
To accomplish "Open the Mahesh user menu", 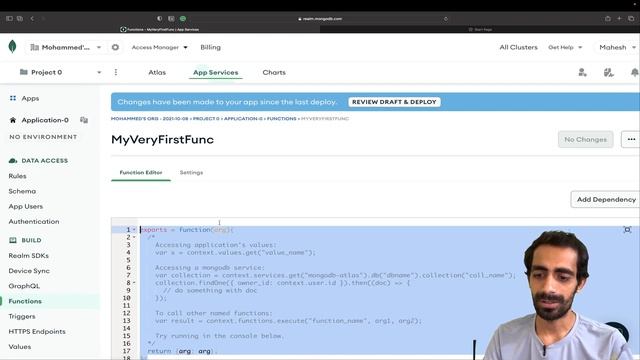I will click(x=617, y=47).
